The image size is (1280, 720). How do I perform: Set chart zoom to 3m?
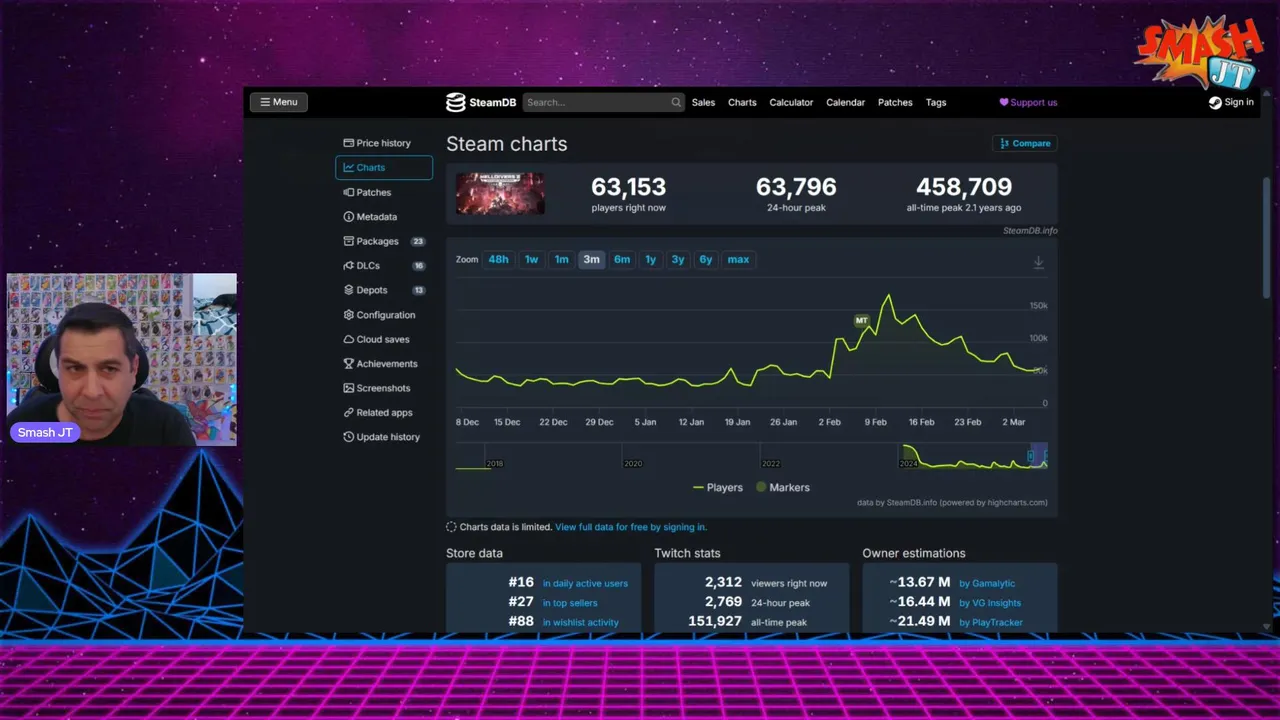(x=591, y=259)
